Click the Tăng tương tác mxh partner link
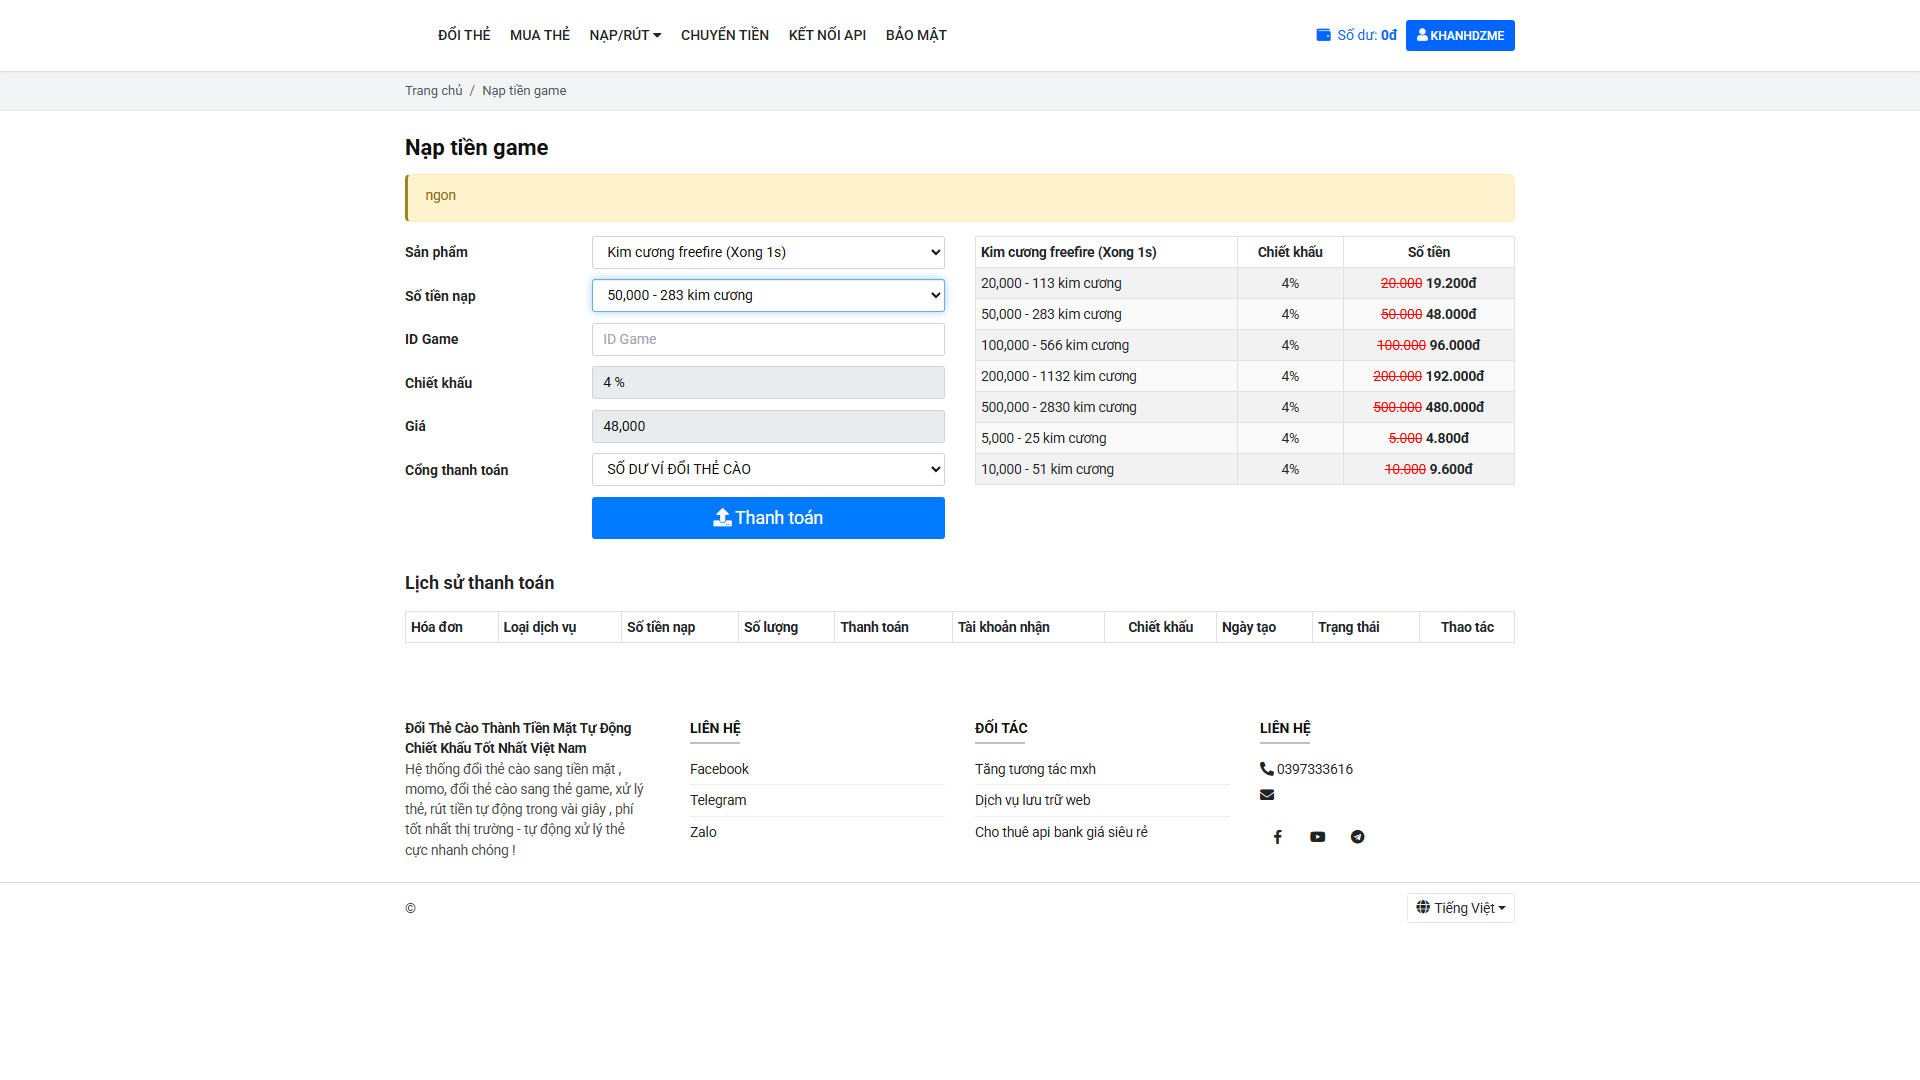The width and height of the screenshot is (1920, 1080). (1035, 769)
